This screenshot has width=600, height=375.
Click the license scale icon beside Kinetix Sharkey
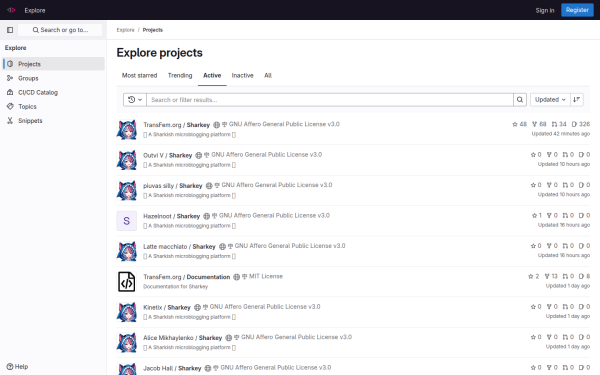tap(205, 307)
